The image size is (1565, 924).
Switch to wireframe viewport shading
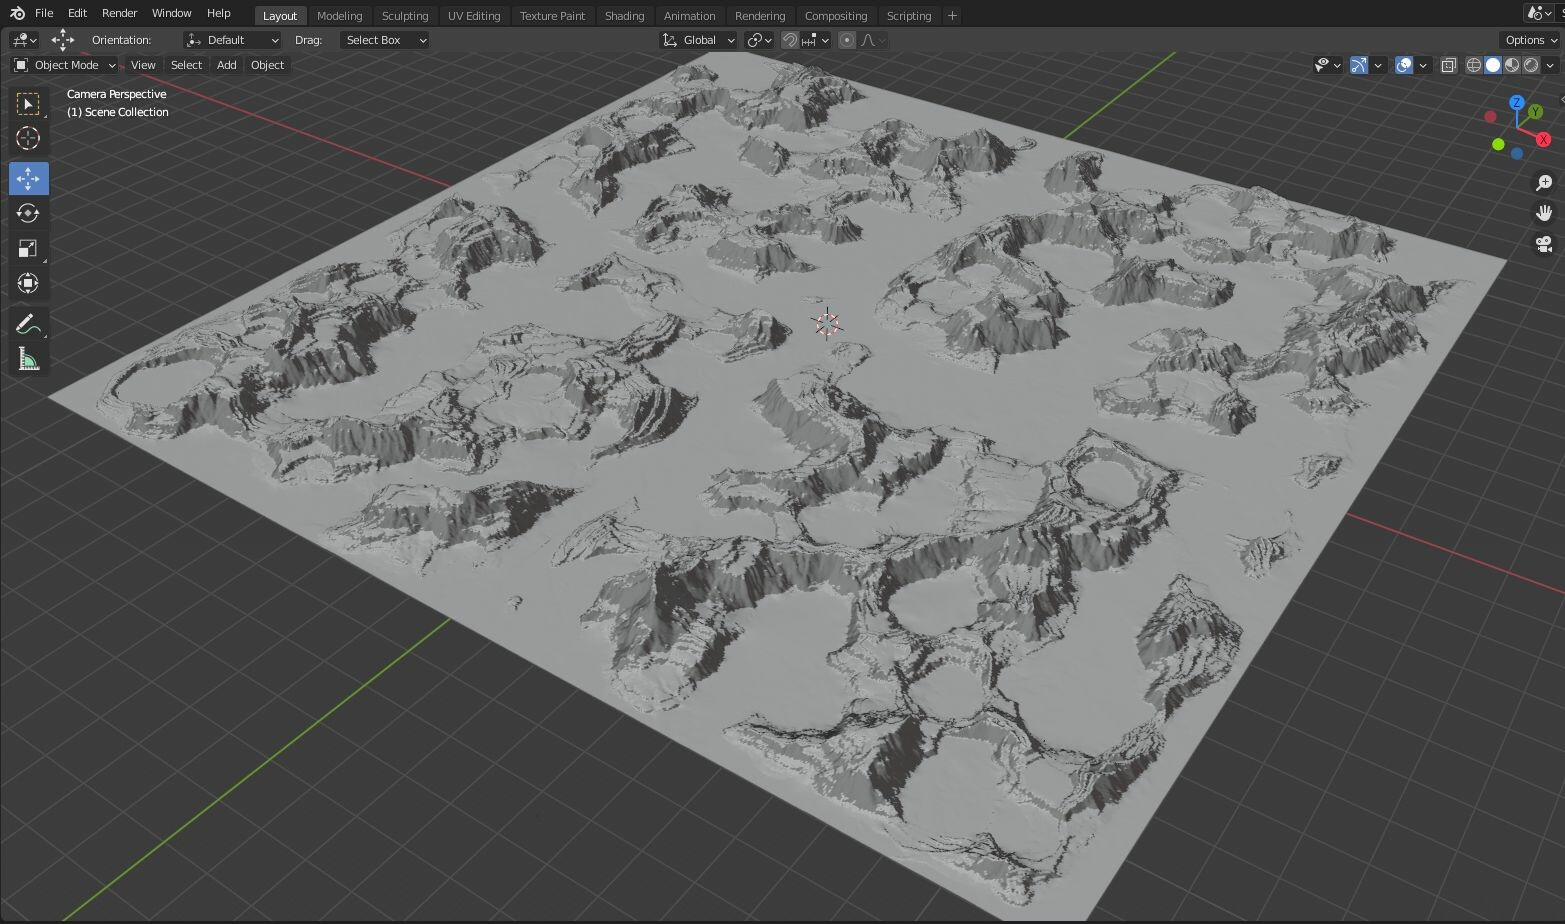(1474, 65)
